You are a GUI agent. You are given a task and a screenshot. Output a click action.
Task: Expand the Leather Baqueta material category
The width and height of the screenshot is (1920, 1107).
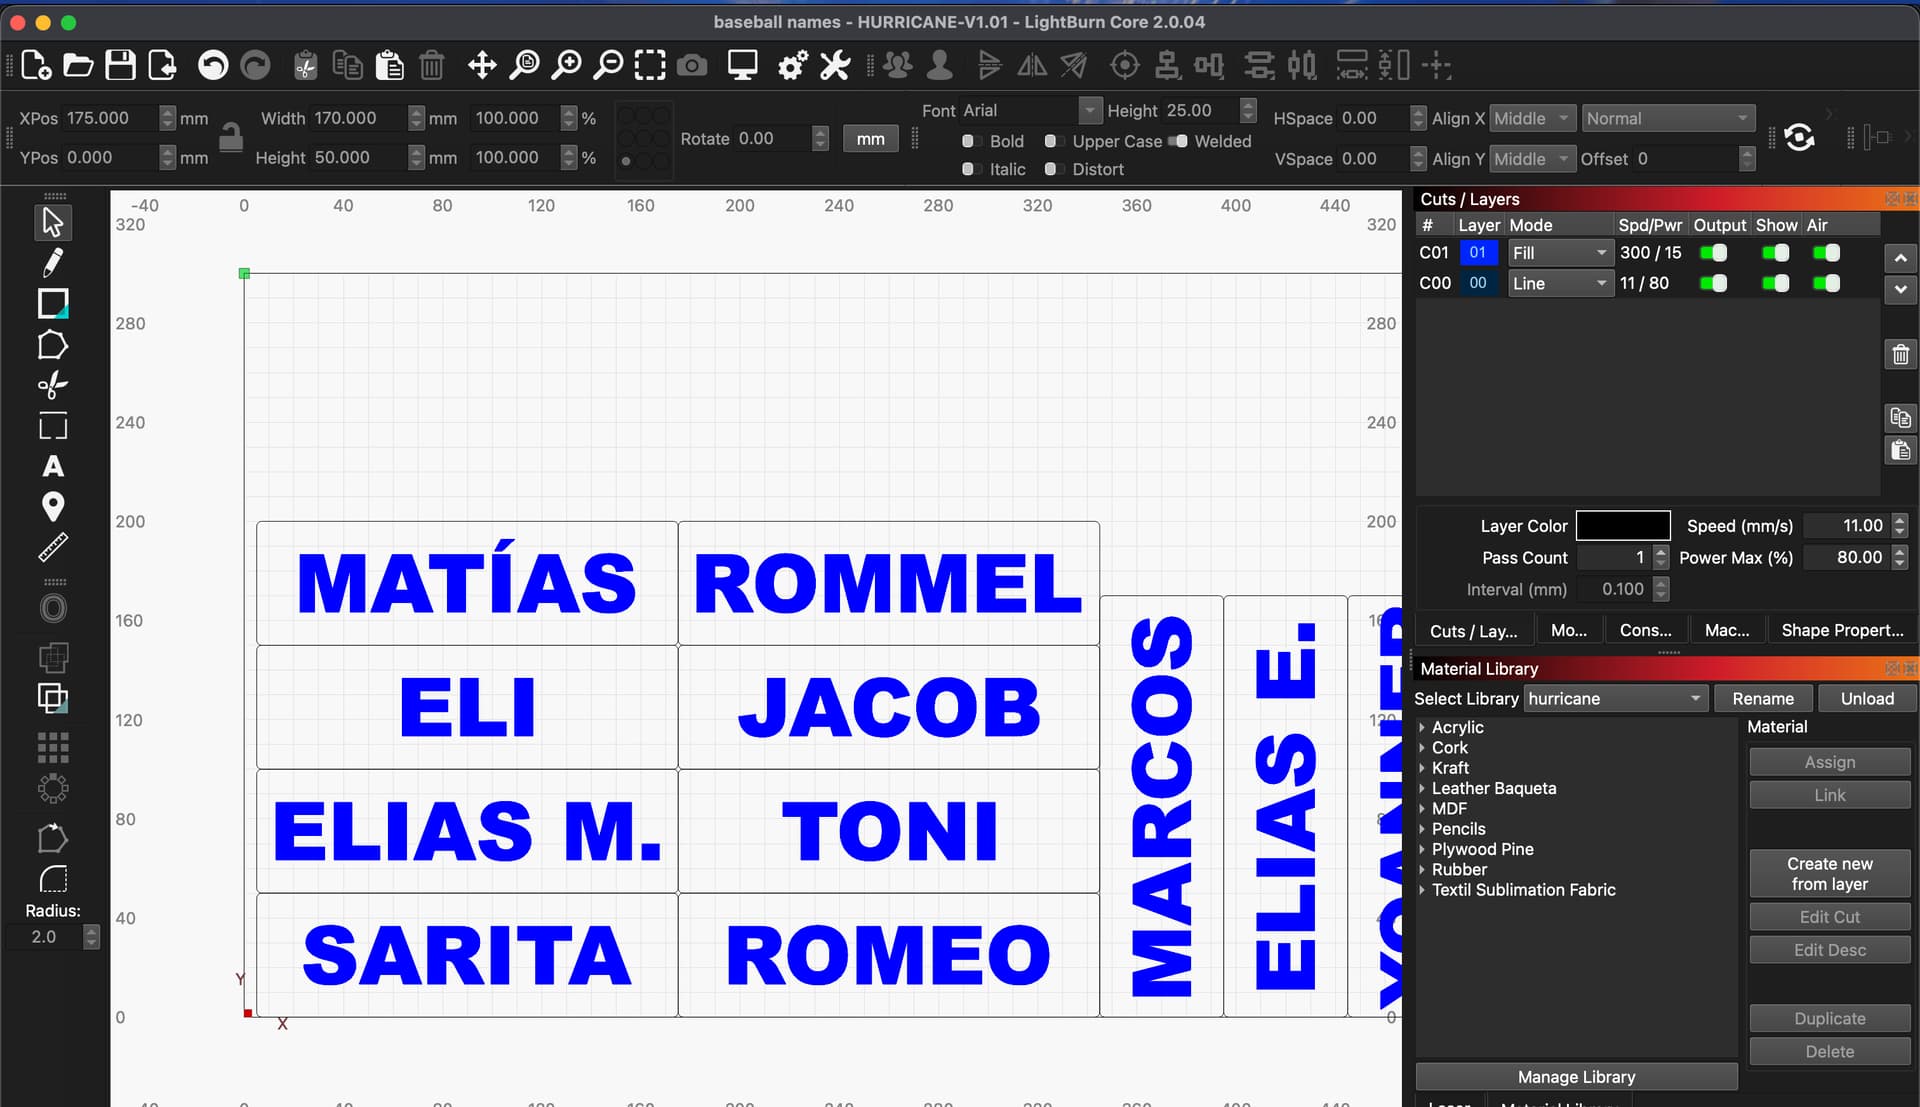click(1422, 789)
